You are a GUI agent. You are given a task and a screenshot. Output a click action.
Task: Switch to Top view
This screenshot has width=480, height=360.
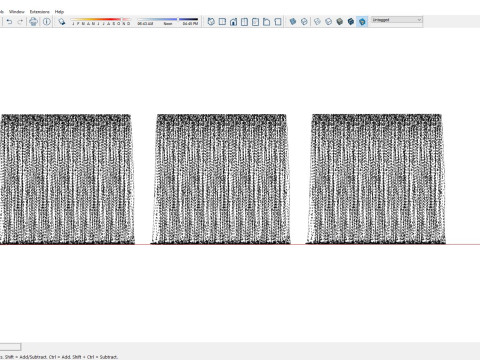(222, 22)
